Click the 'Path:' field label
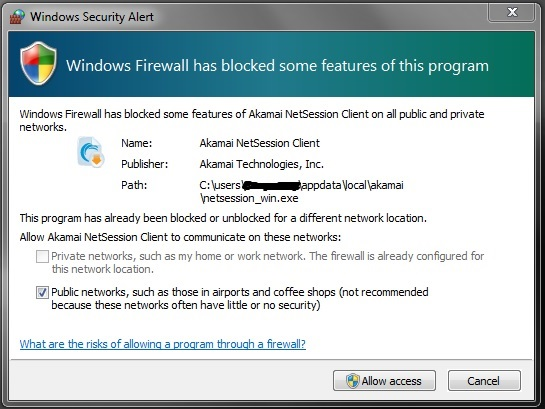The image size is (545, 409). (134, 185)
